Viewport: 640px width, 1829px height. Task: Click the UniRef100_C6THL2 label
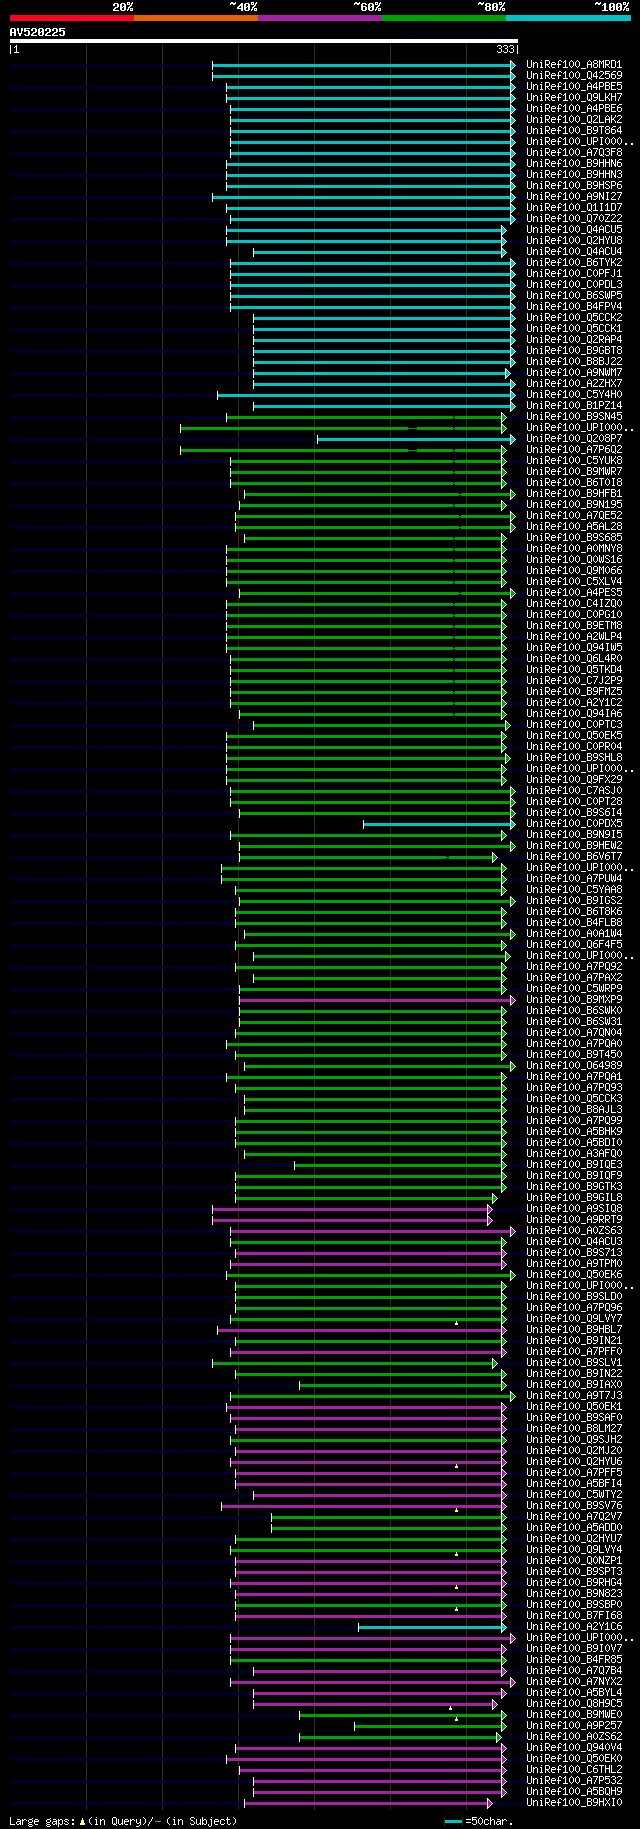pyautogui.click(x=574, y=1770)
